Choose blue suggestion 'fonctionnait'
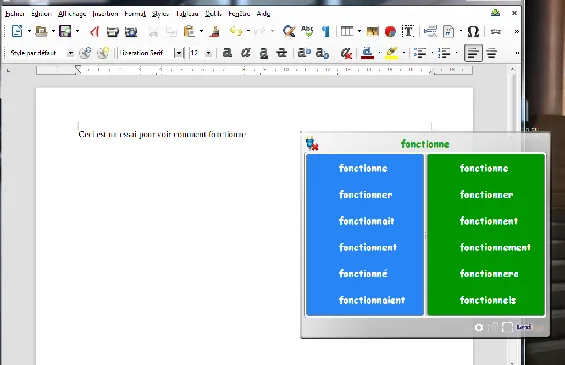565x365 pixels. pos(366,221)
